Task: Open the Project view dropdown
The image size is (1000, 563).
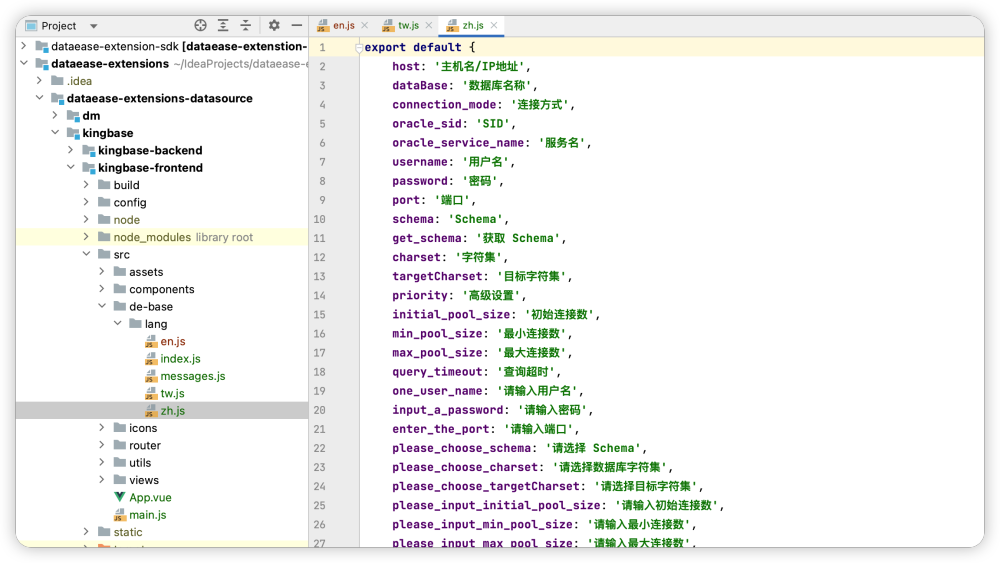Action: (x=94, y=26)
